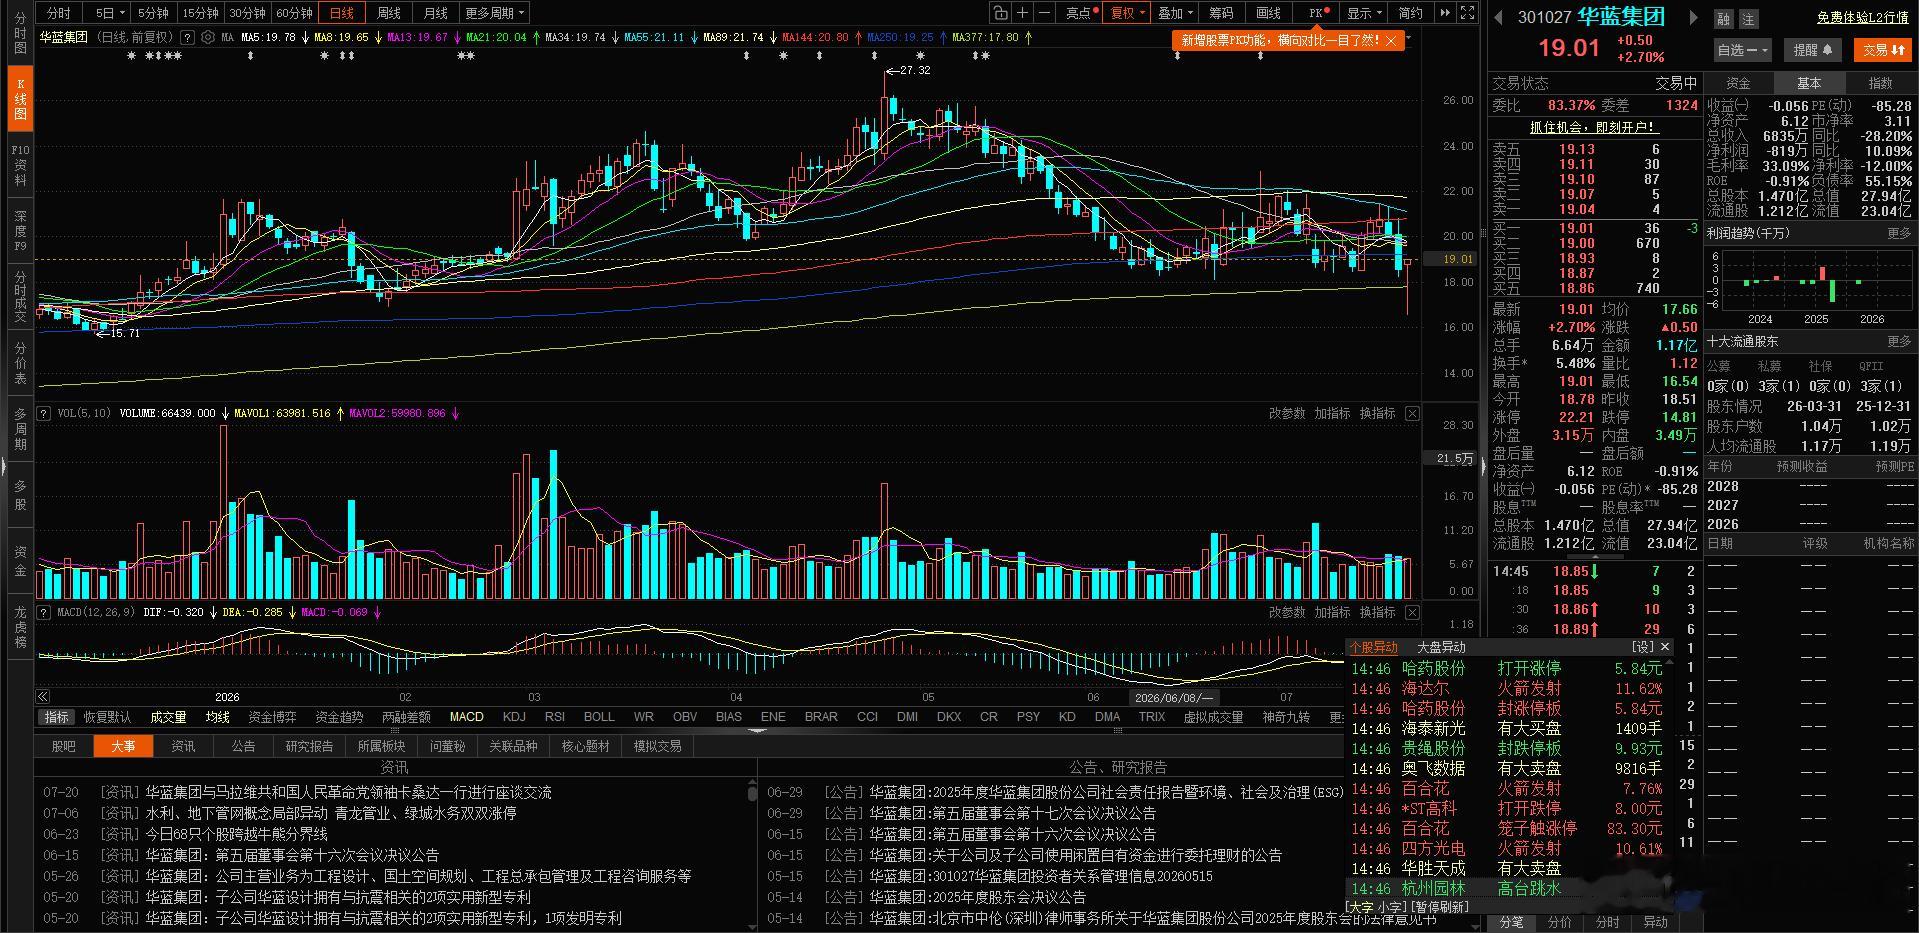
Task: Click 交易 trade button
Action: 1882,50
